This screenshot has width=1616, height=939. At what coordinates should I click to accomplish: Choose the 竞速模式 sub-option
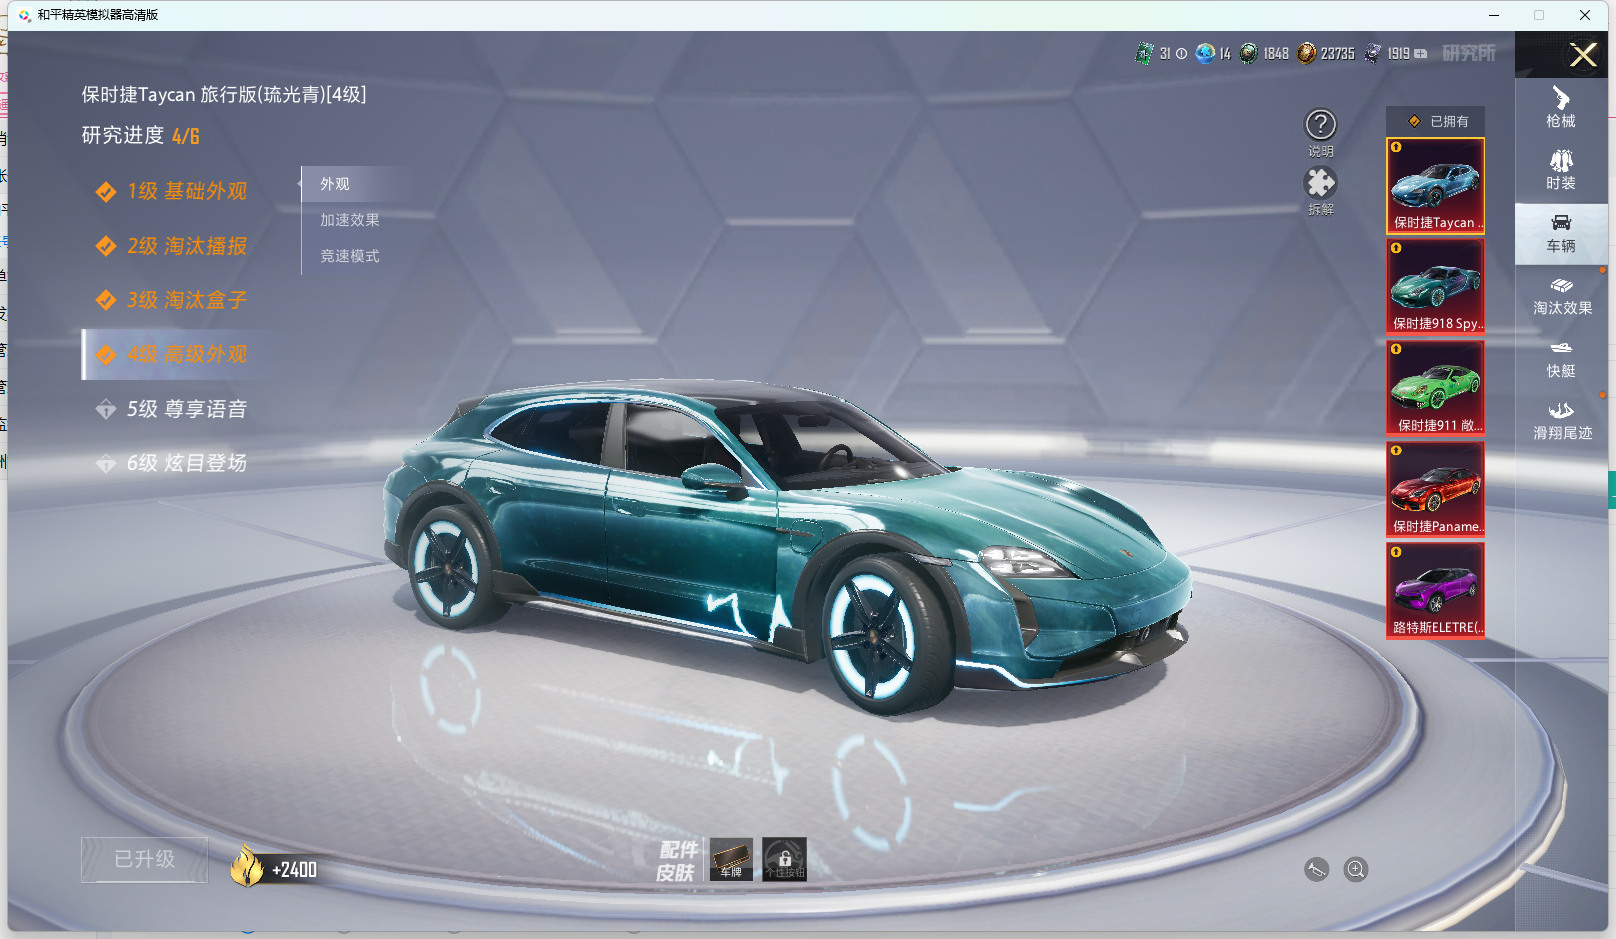[x=349, y=256]
